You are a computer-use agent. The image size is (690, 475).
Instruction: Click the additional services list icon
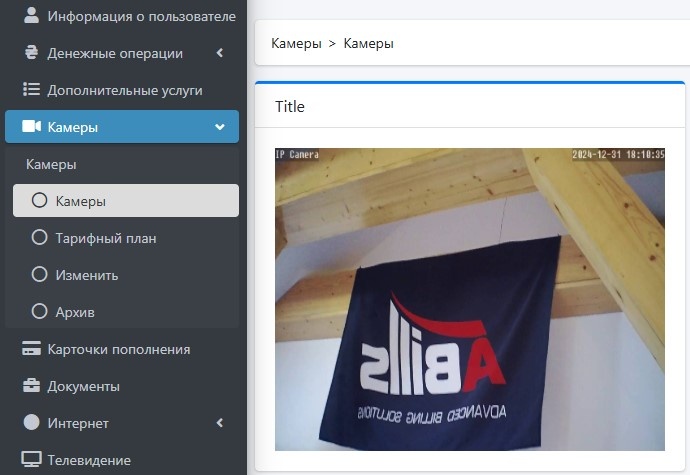[31, 89]
